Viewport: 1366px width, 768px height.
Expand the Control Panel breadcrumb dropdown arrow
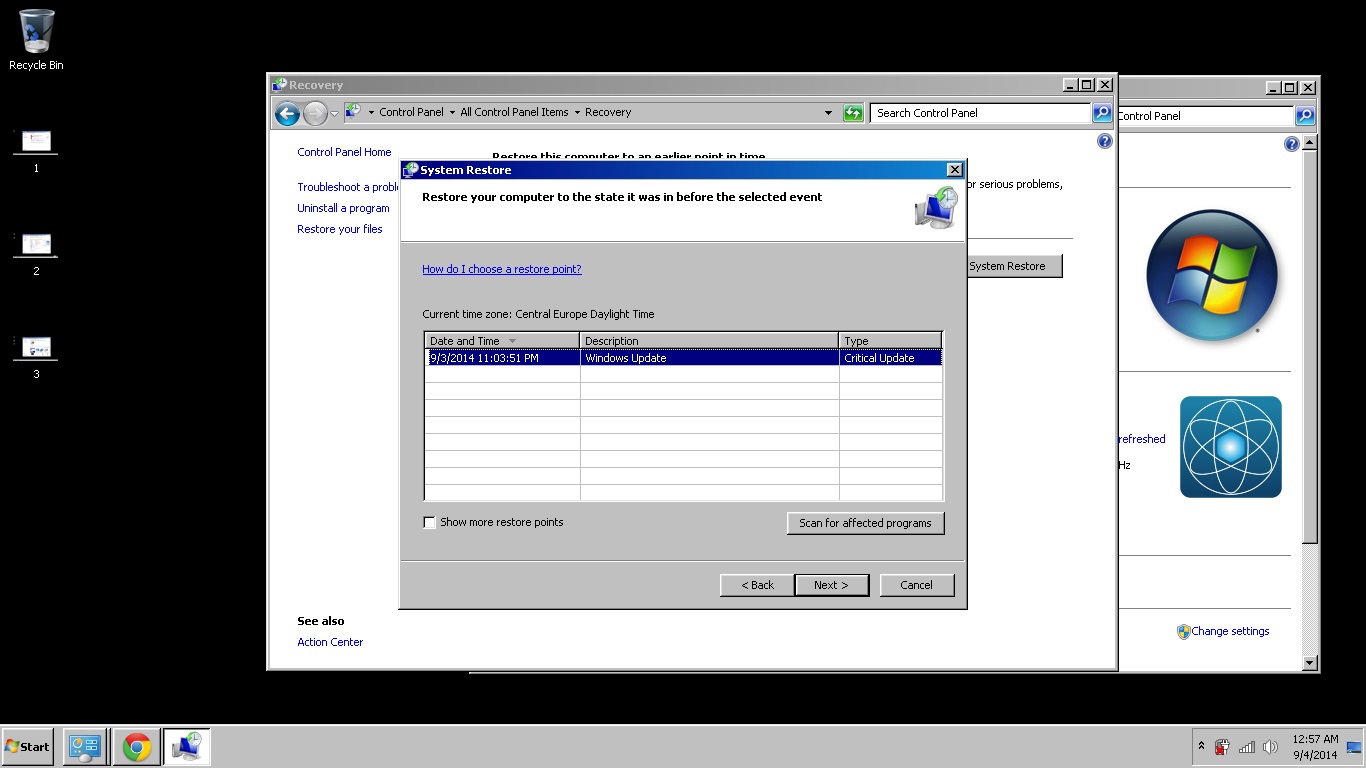452,113
